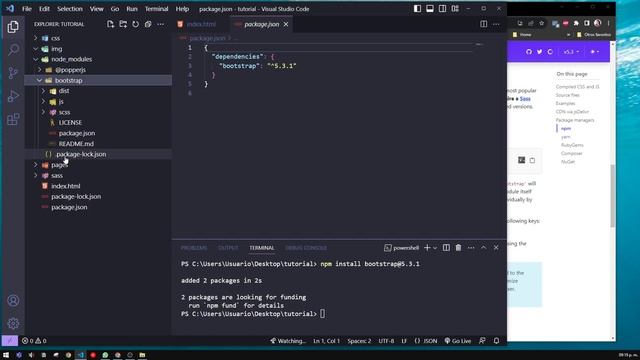Open LICENSE file in bootstrap folder

(x=70, y=122)
